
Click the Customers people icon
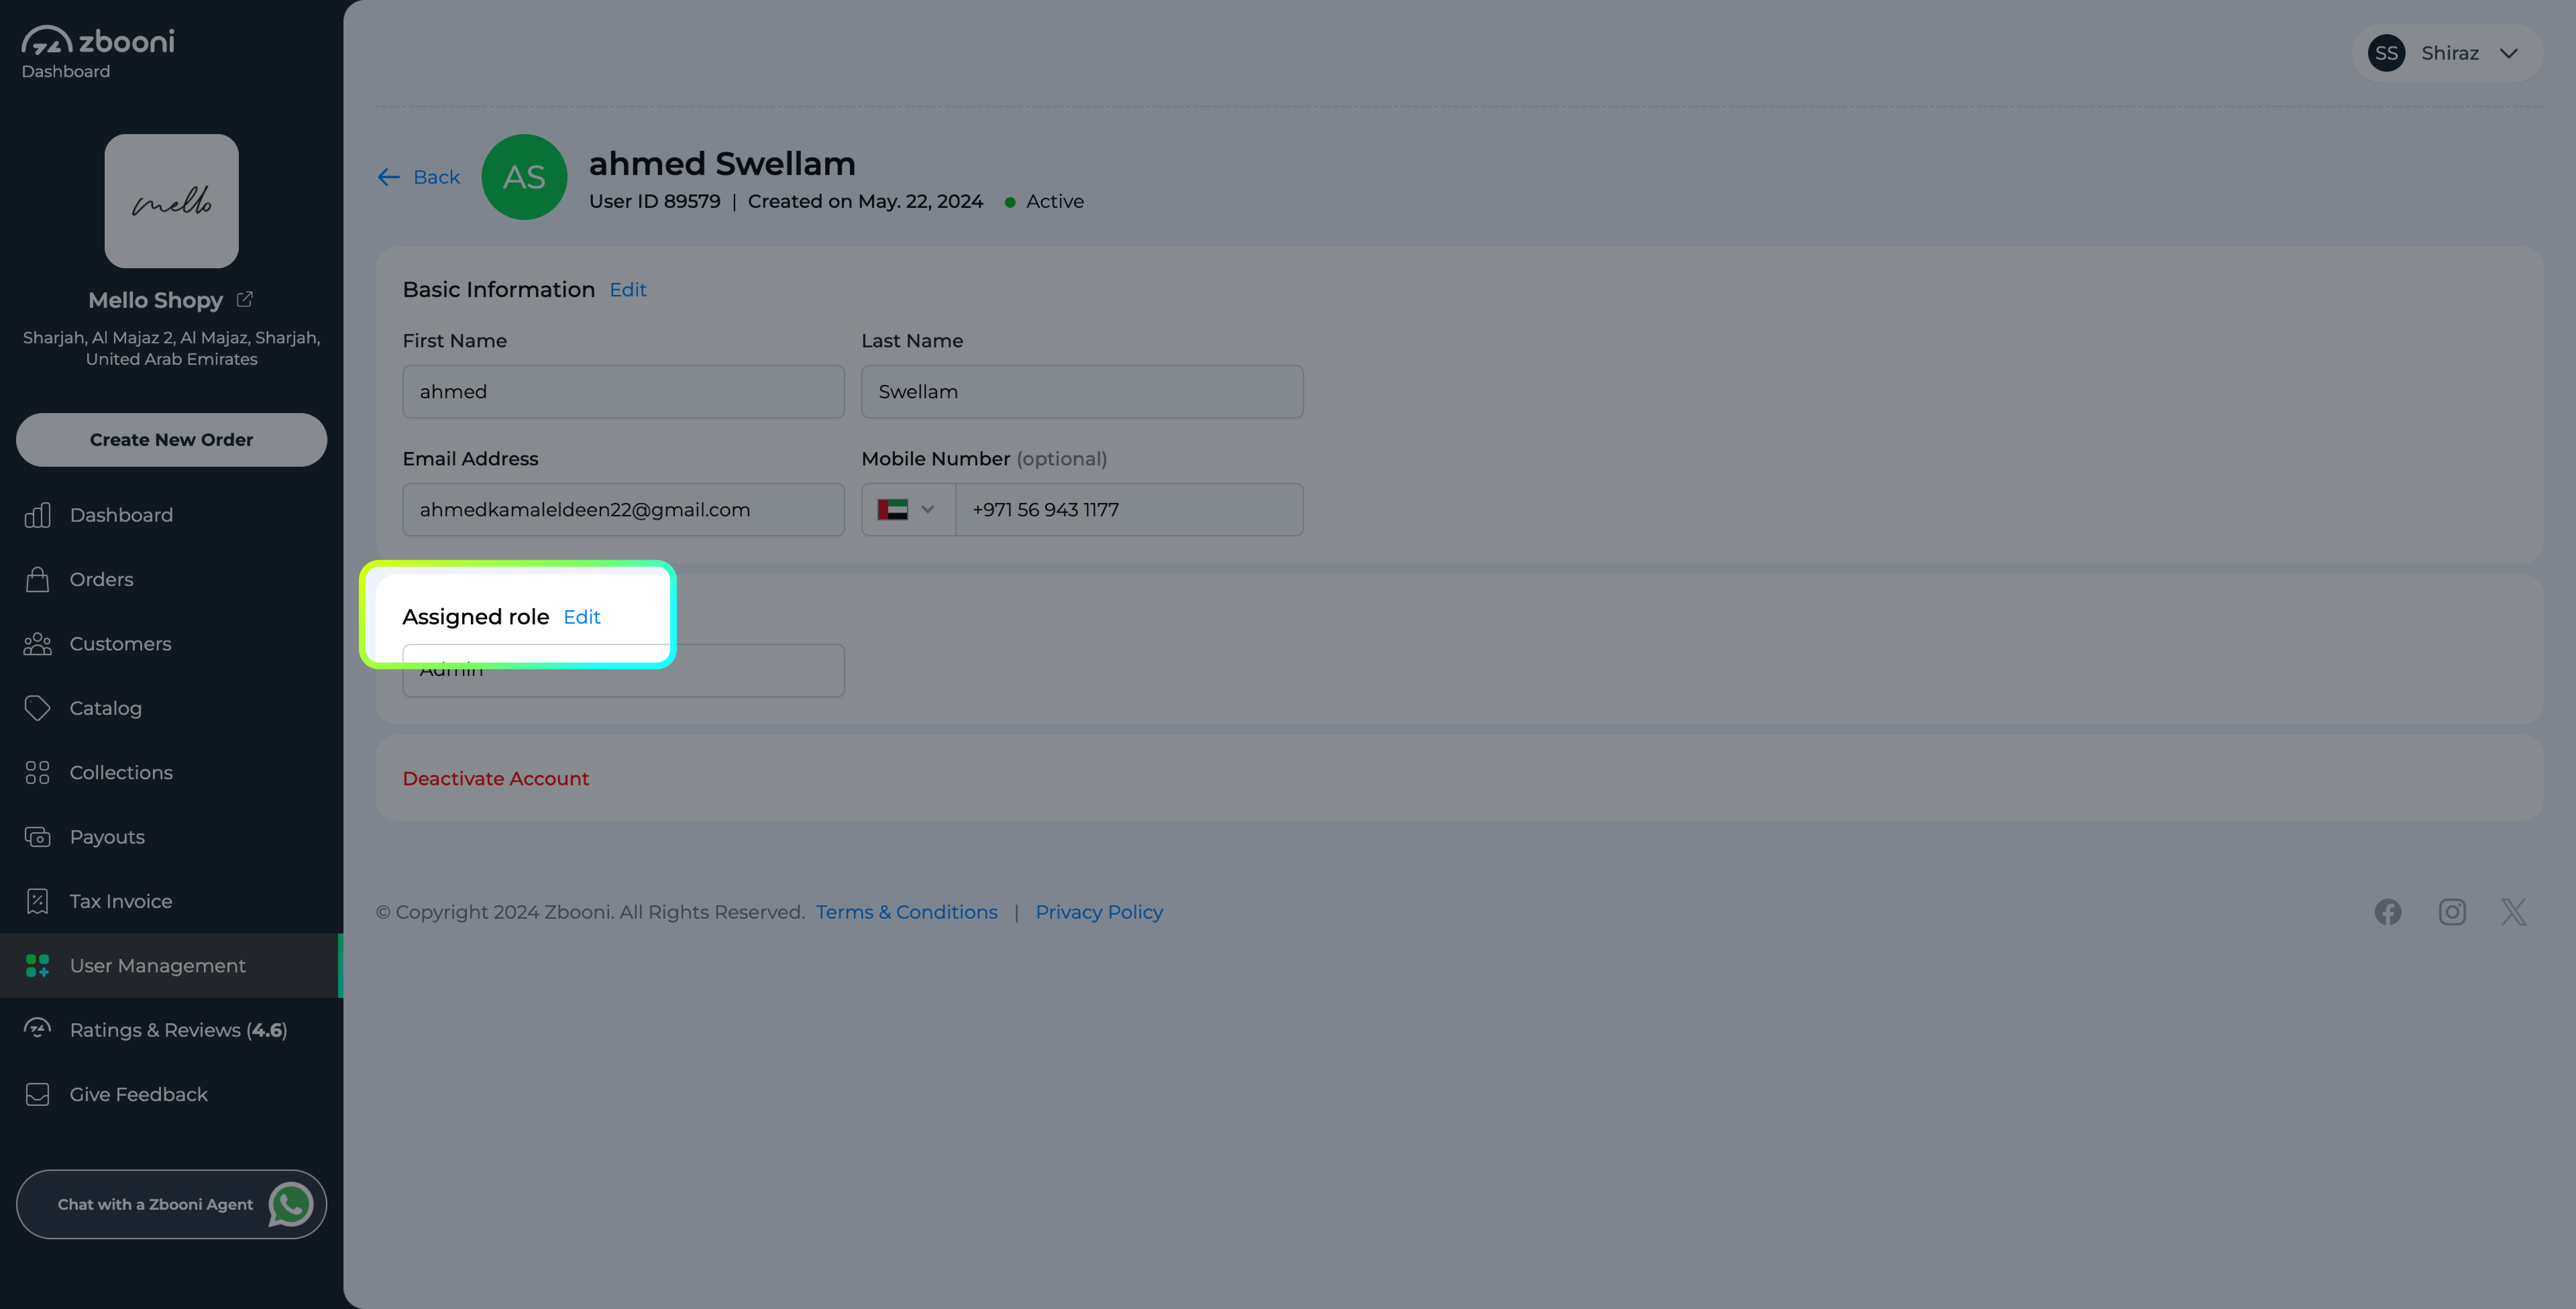point(37,644)
